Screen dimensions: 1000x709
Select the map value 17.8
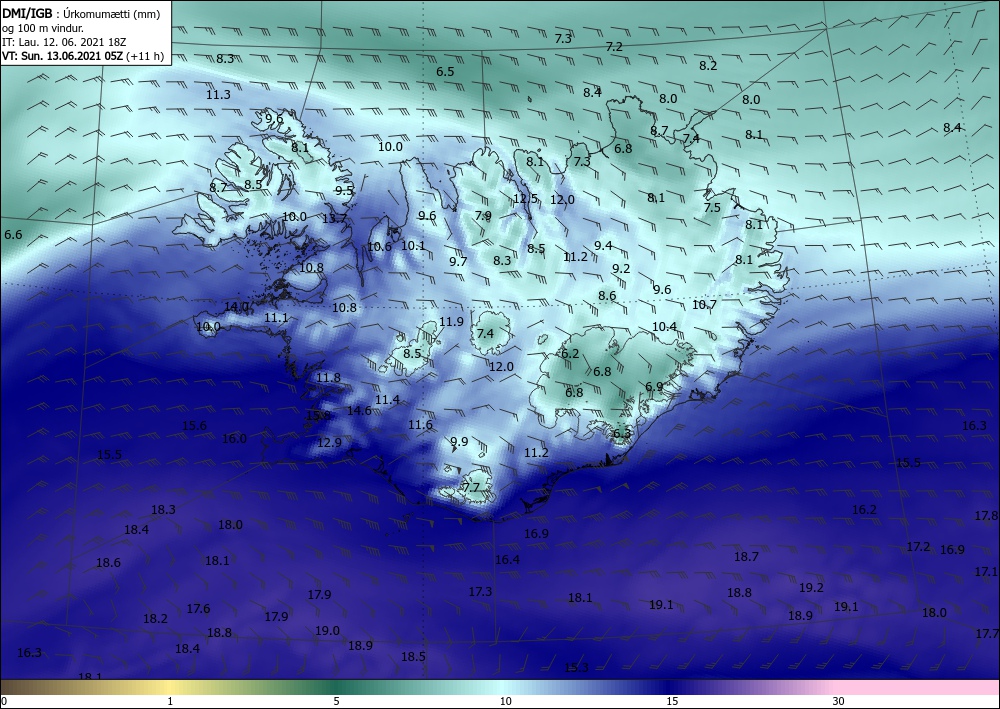(x=986, y=516)
